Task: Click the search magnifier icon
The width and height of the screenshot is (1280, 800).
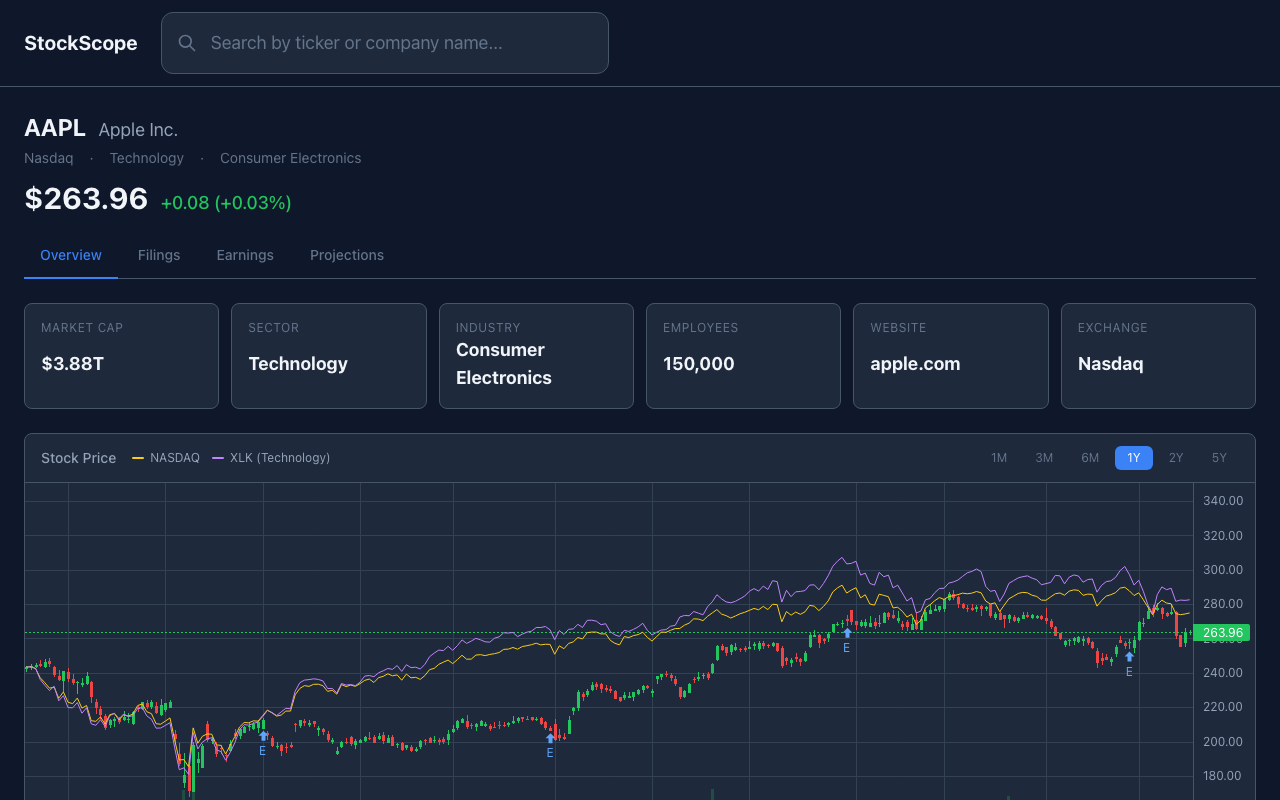Action: [187, 43]
